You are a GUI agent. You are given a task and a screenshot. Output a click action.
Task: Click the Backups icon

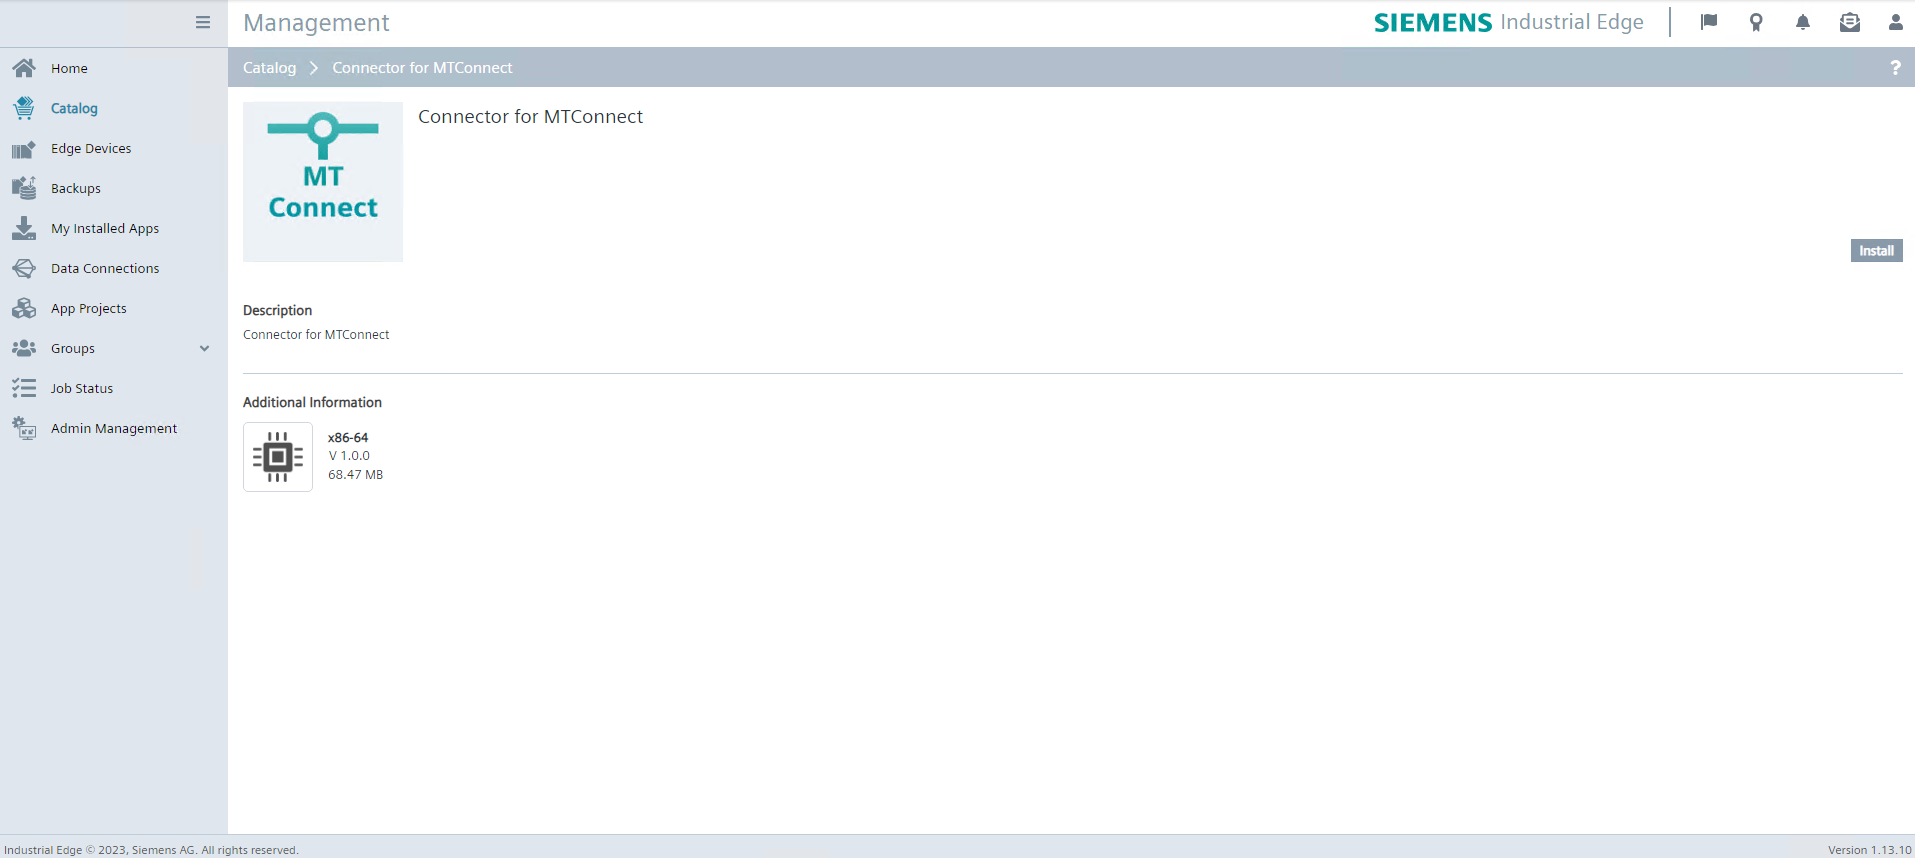(24, 188)
